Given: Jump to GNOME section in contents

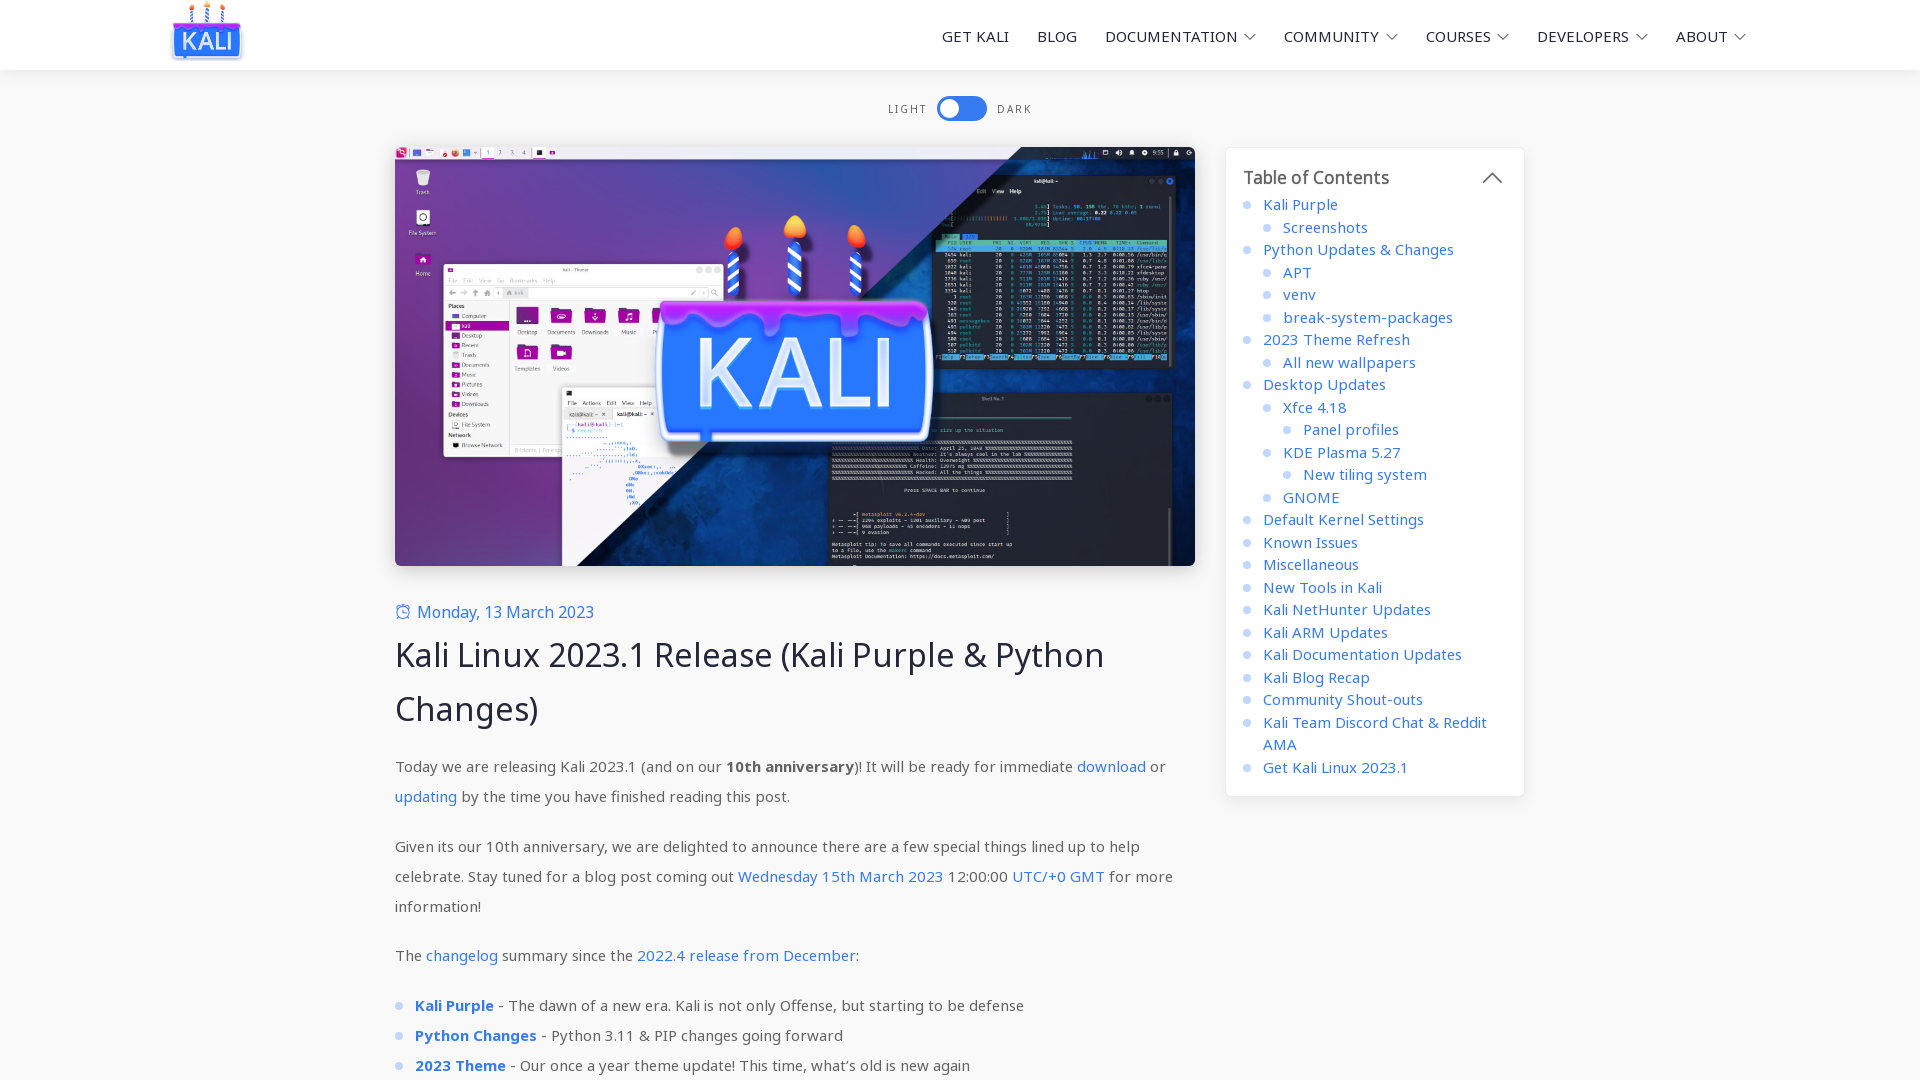Looking at the screenshot, I should [1311, 497].
